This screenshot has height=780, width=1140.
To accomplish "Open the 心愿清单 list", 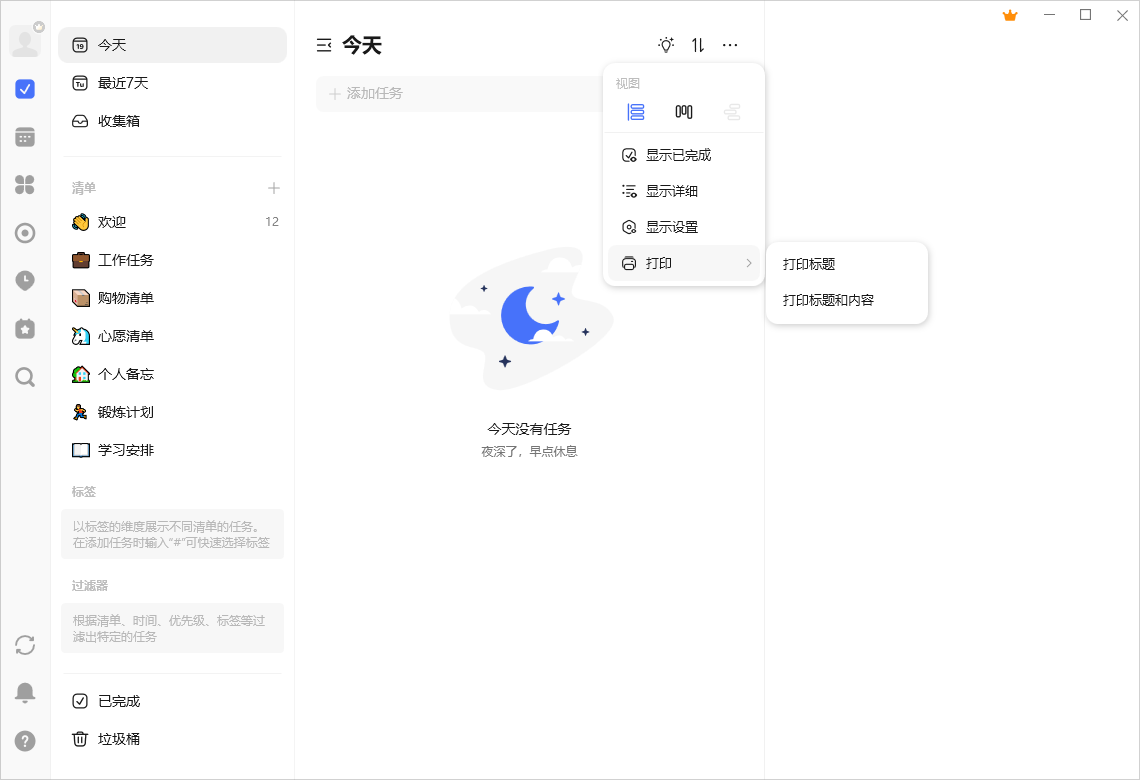I will 172,336.
